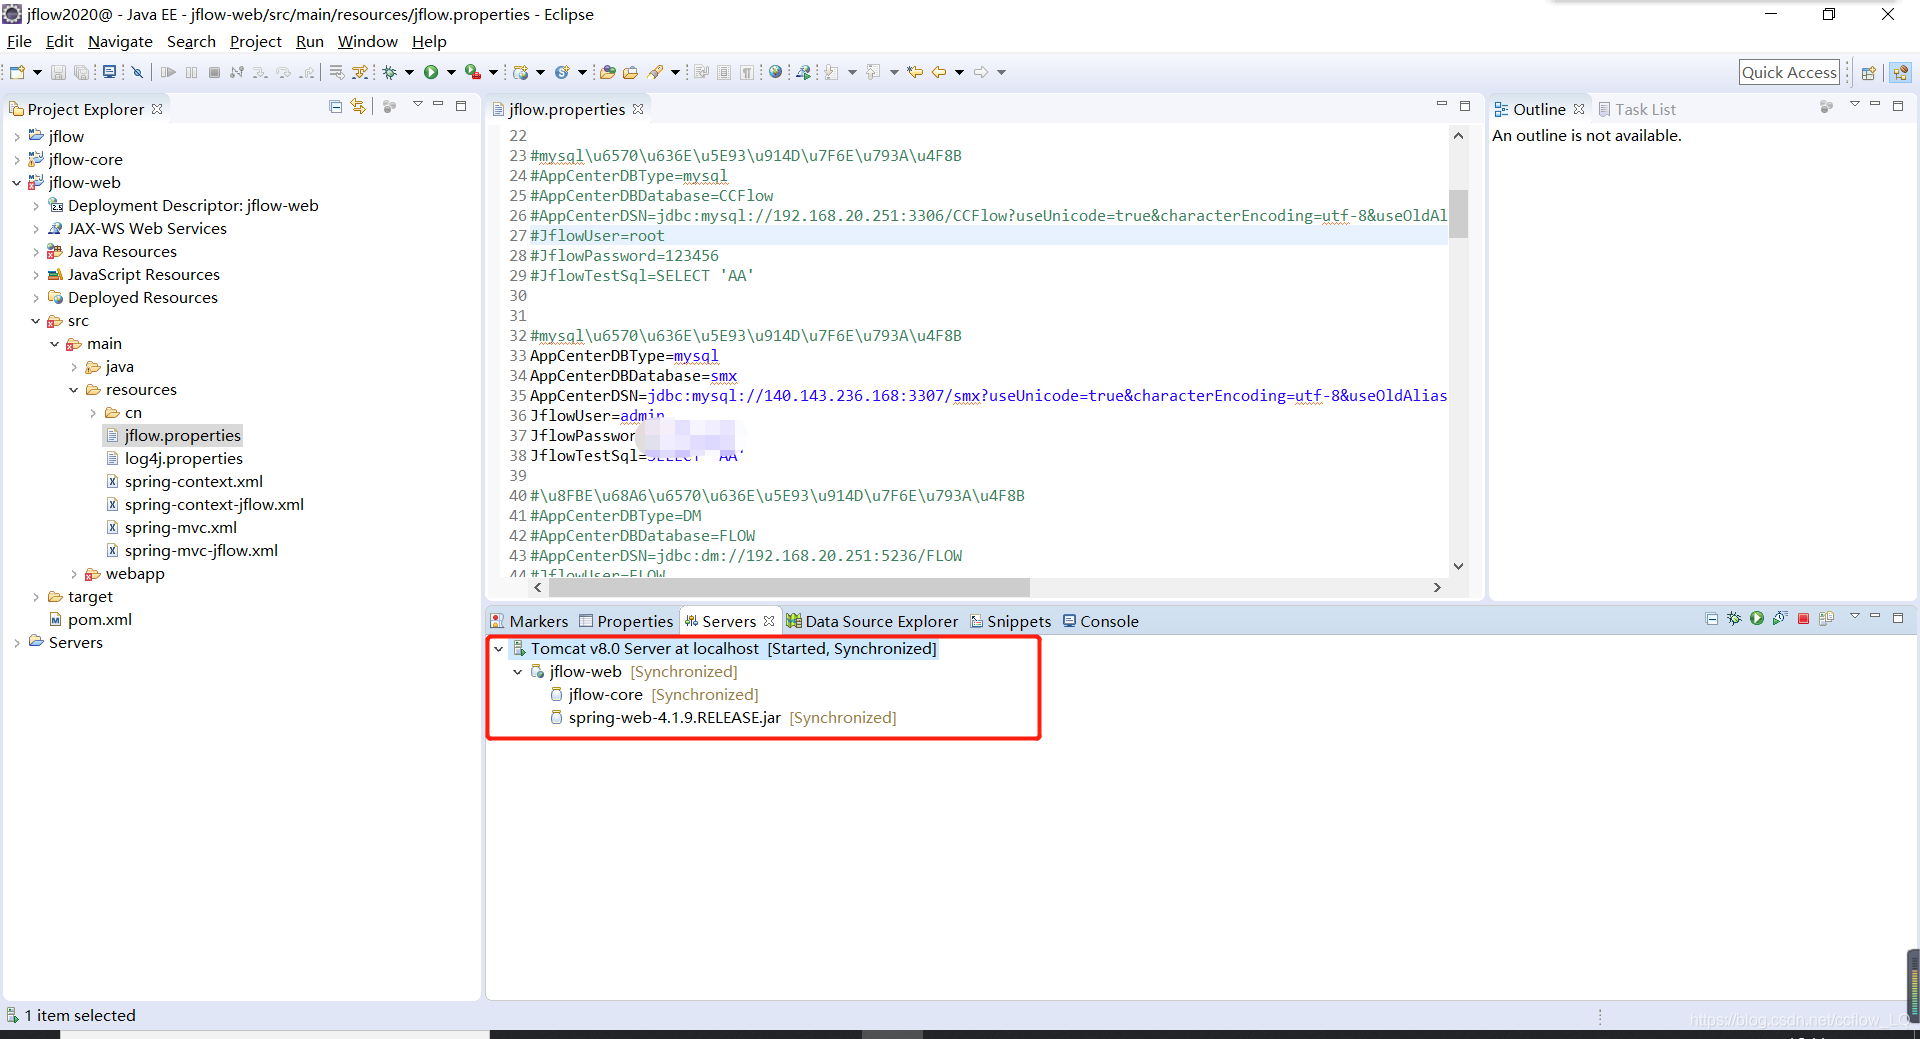Minimize the Project Explorer view
The height and width of the screenshot is (1039, 1920).
coord(438,105)
